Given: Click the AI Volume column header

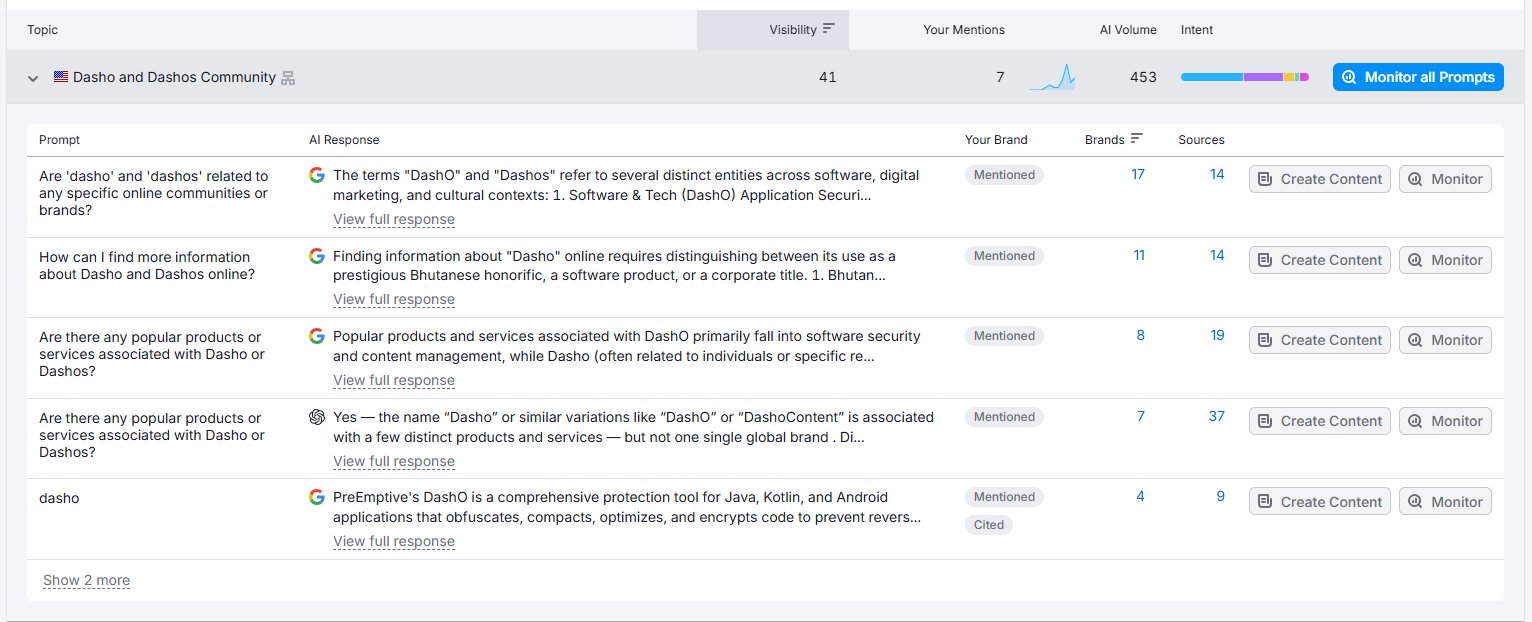Looking at the screenshot, I should coord(1128,30).
